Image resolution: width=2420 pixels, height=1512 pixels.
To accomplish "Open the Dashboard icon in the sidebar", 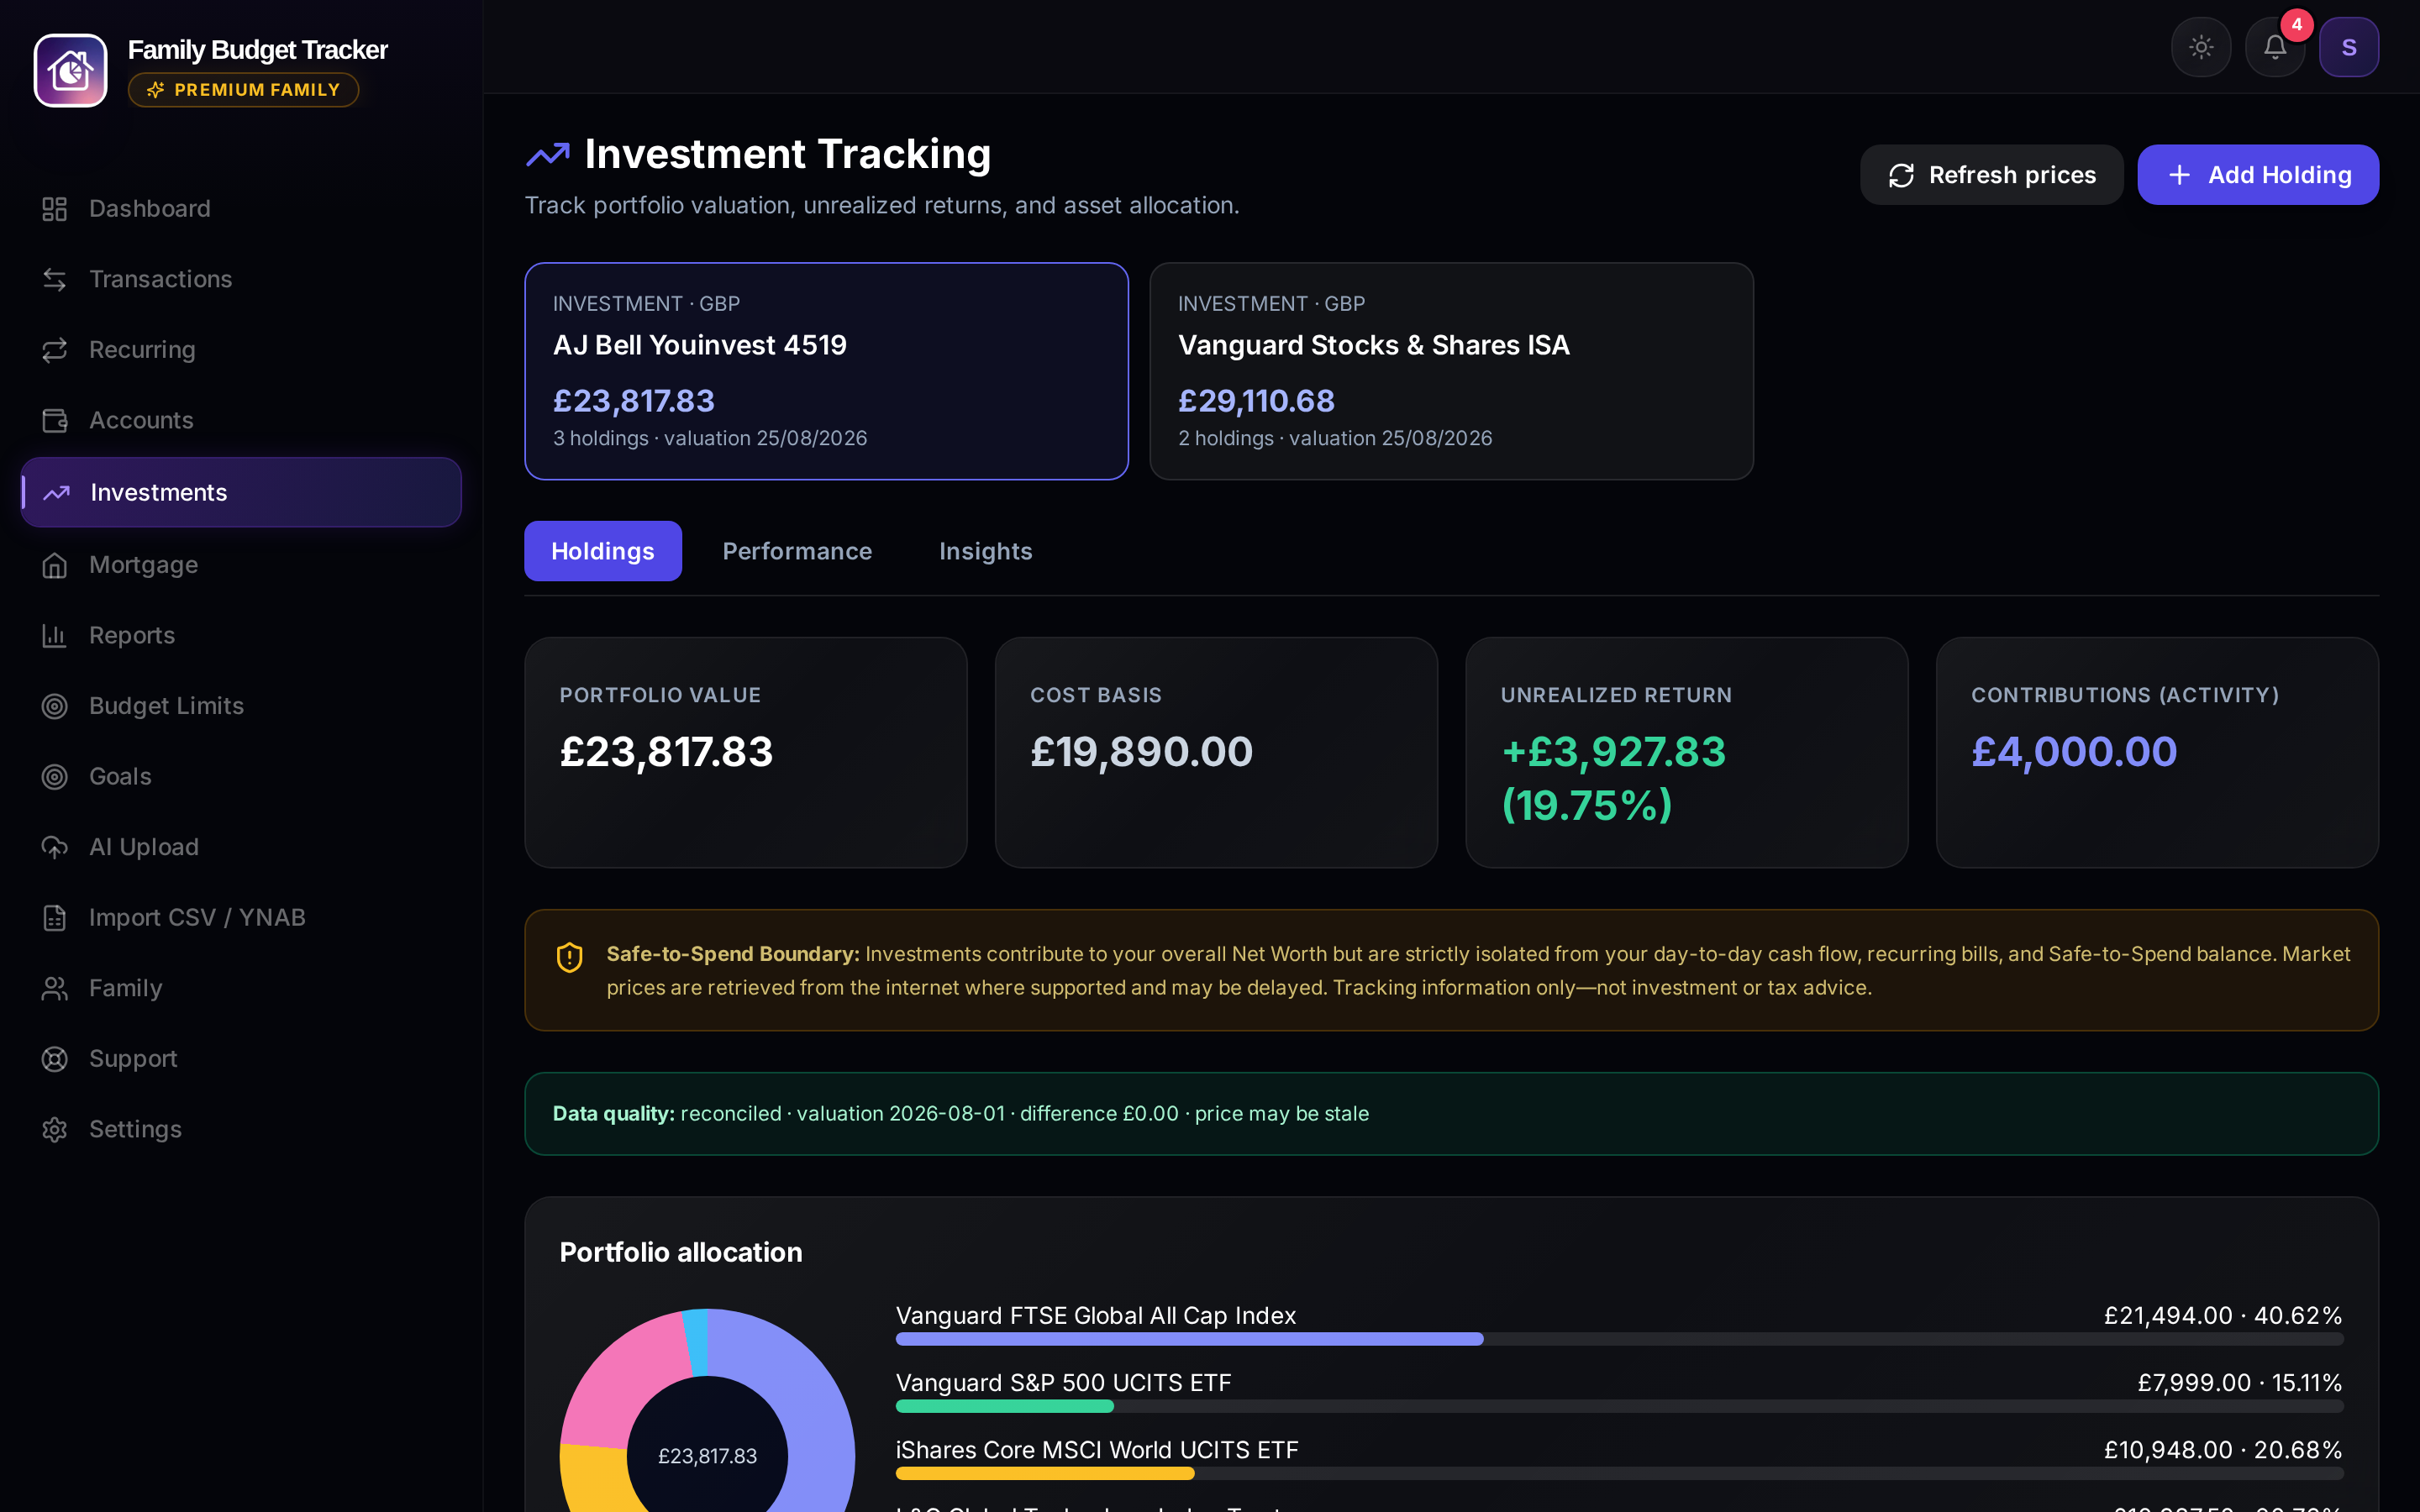I will click(x=55, y=209).
